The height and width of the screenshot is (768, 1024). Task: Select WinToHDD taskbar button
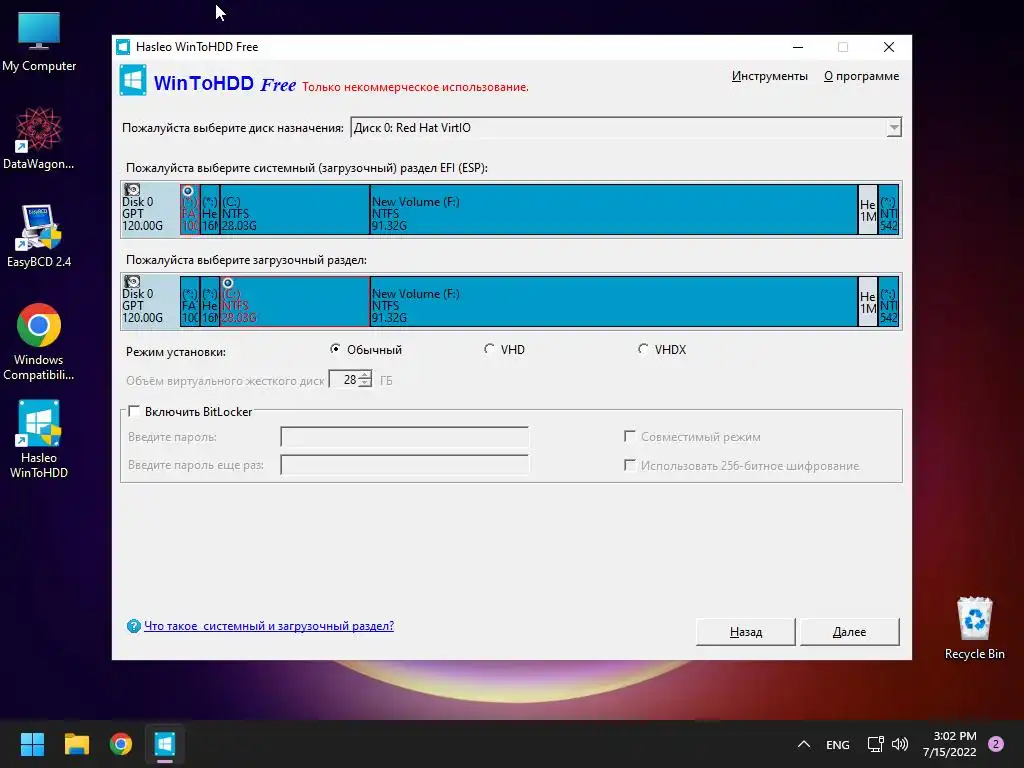tap(165, 744)
